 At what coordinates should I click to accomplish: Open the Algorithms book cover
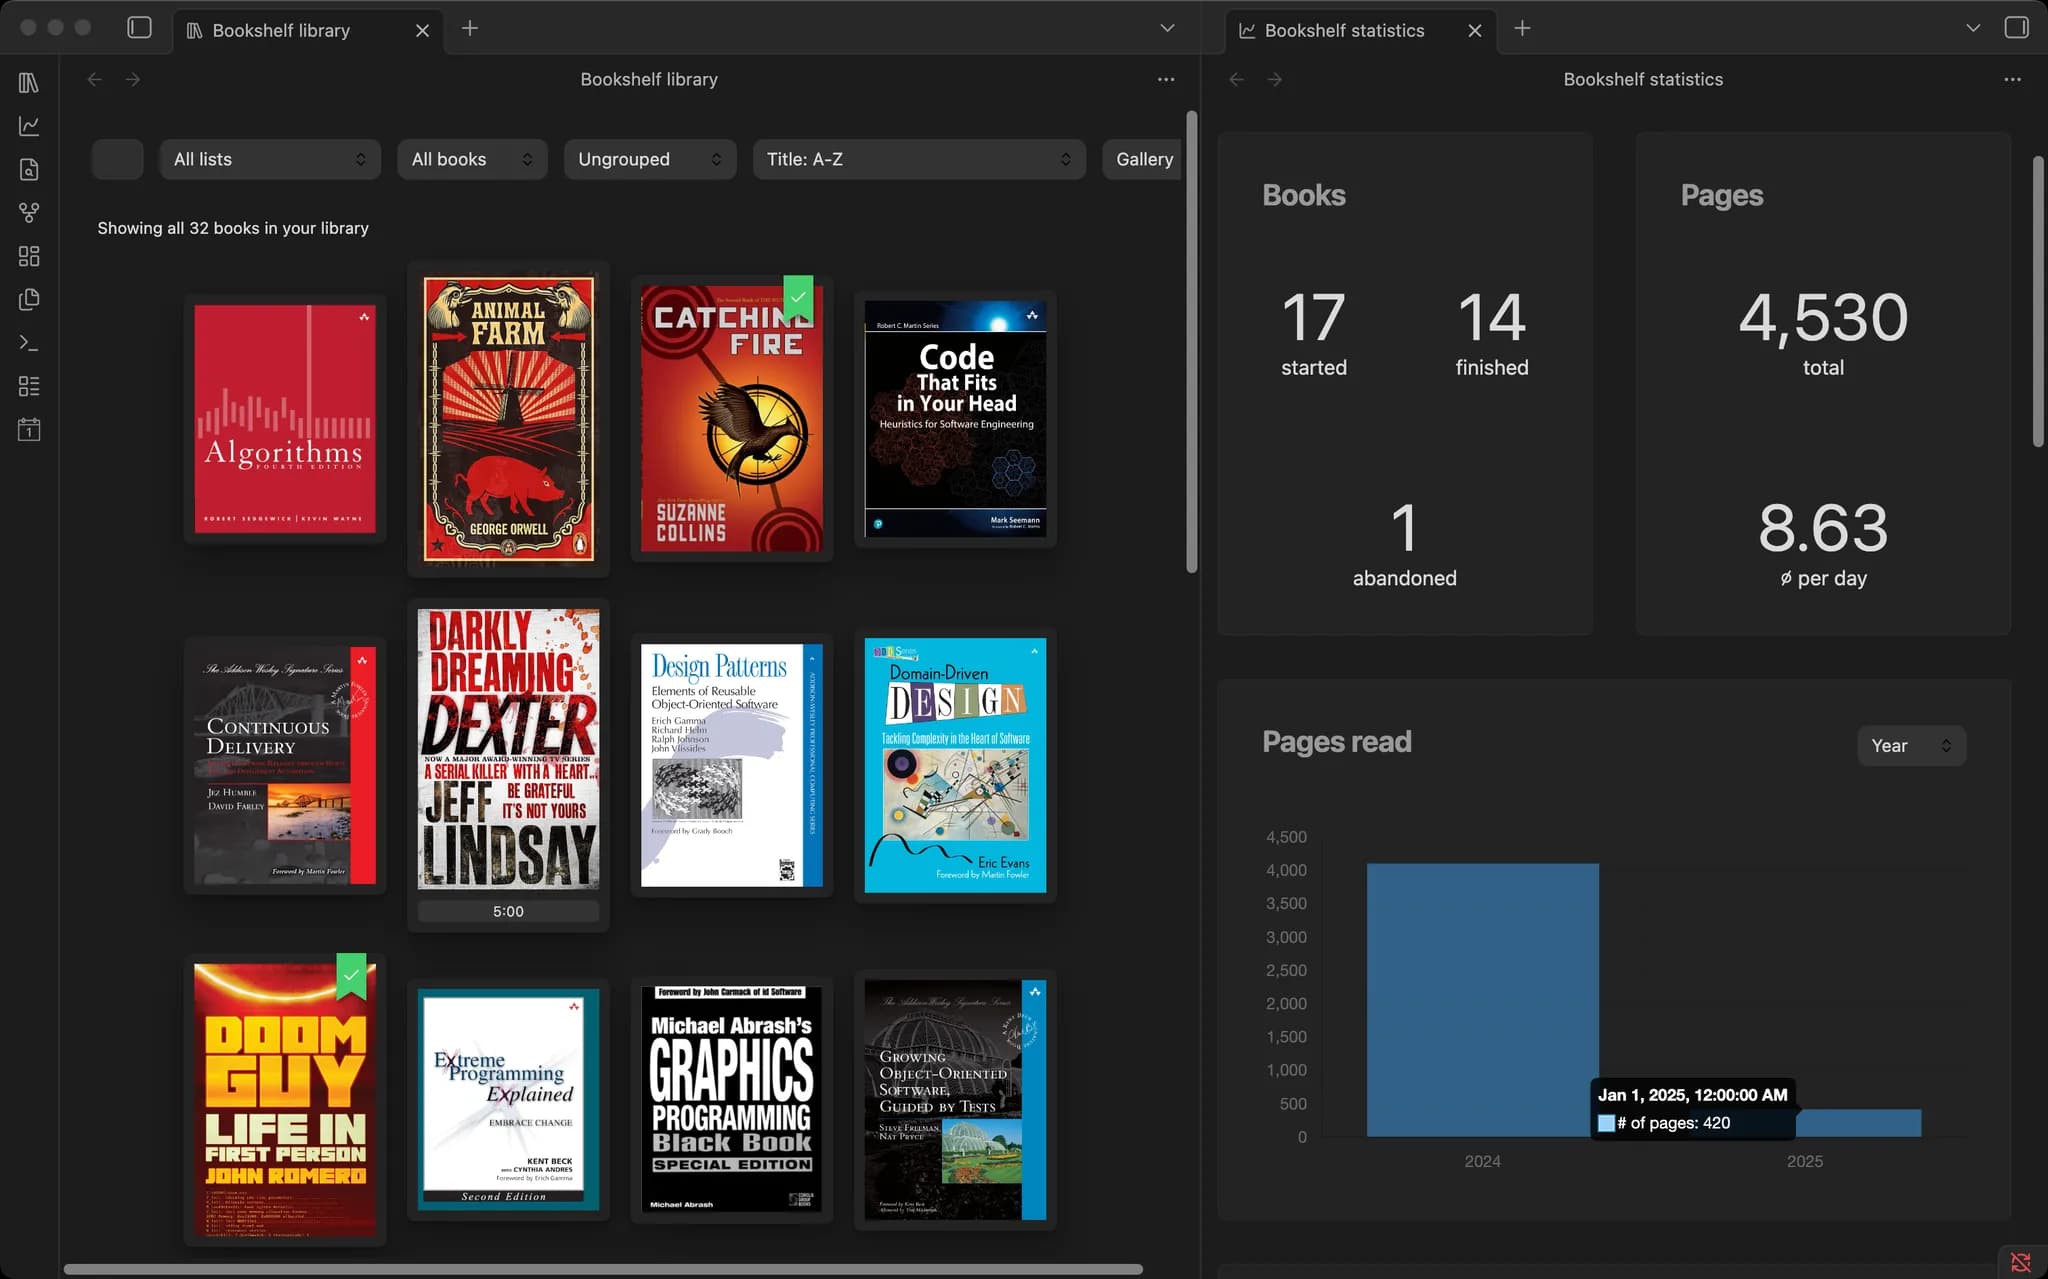[285, 419]
